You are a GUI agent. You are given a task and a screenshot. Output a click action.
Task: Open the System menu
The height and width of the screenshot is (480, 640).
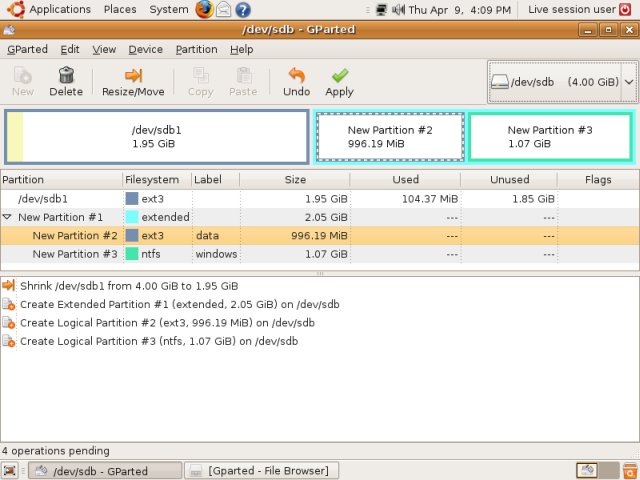169,9
